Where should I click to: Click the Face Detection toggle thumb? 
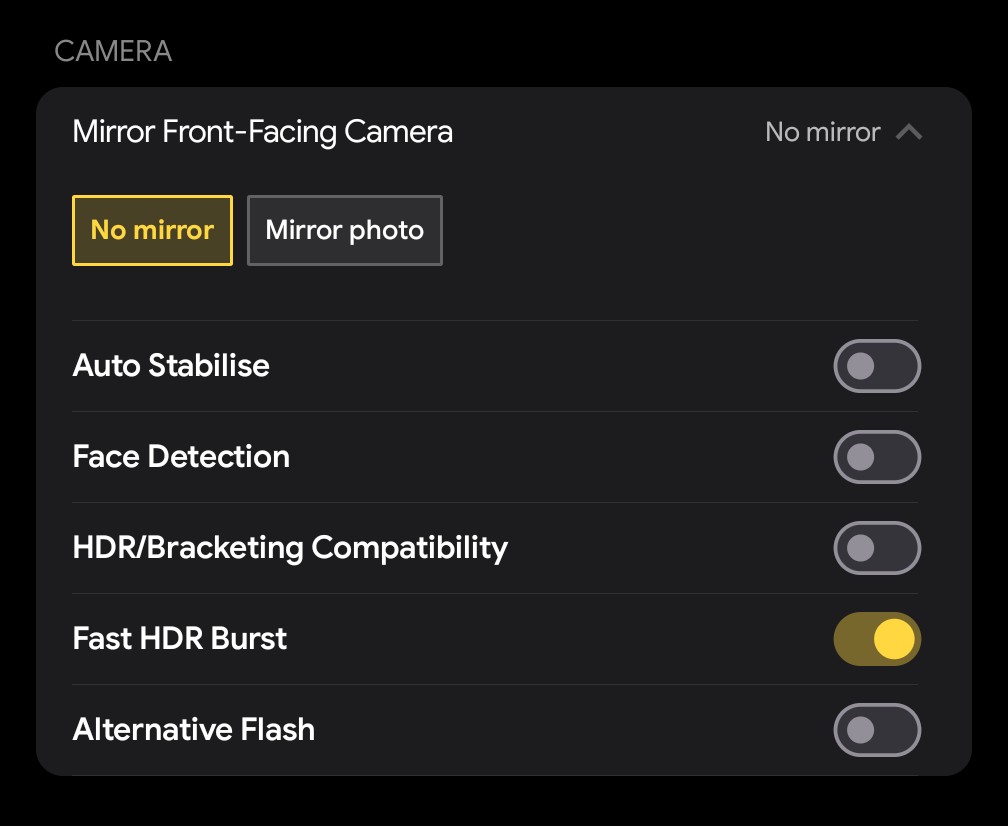[862, 457]
